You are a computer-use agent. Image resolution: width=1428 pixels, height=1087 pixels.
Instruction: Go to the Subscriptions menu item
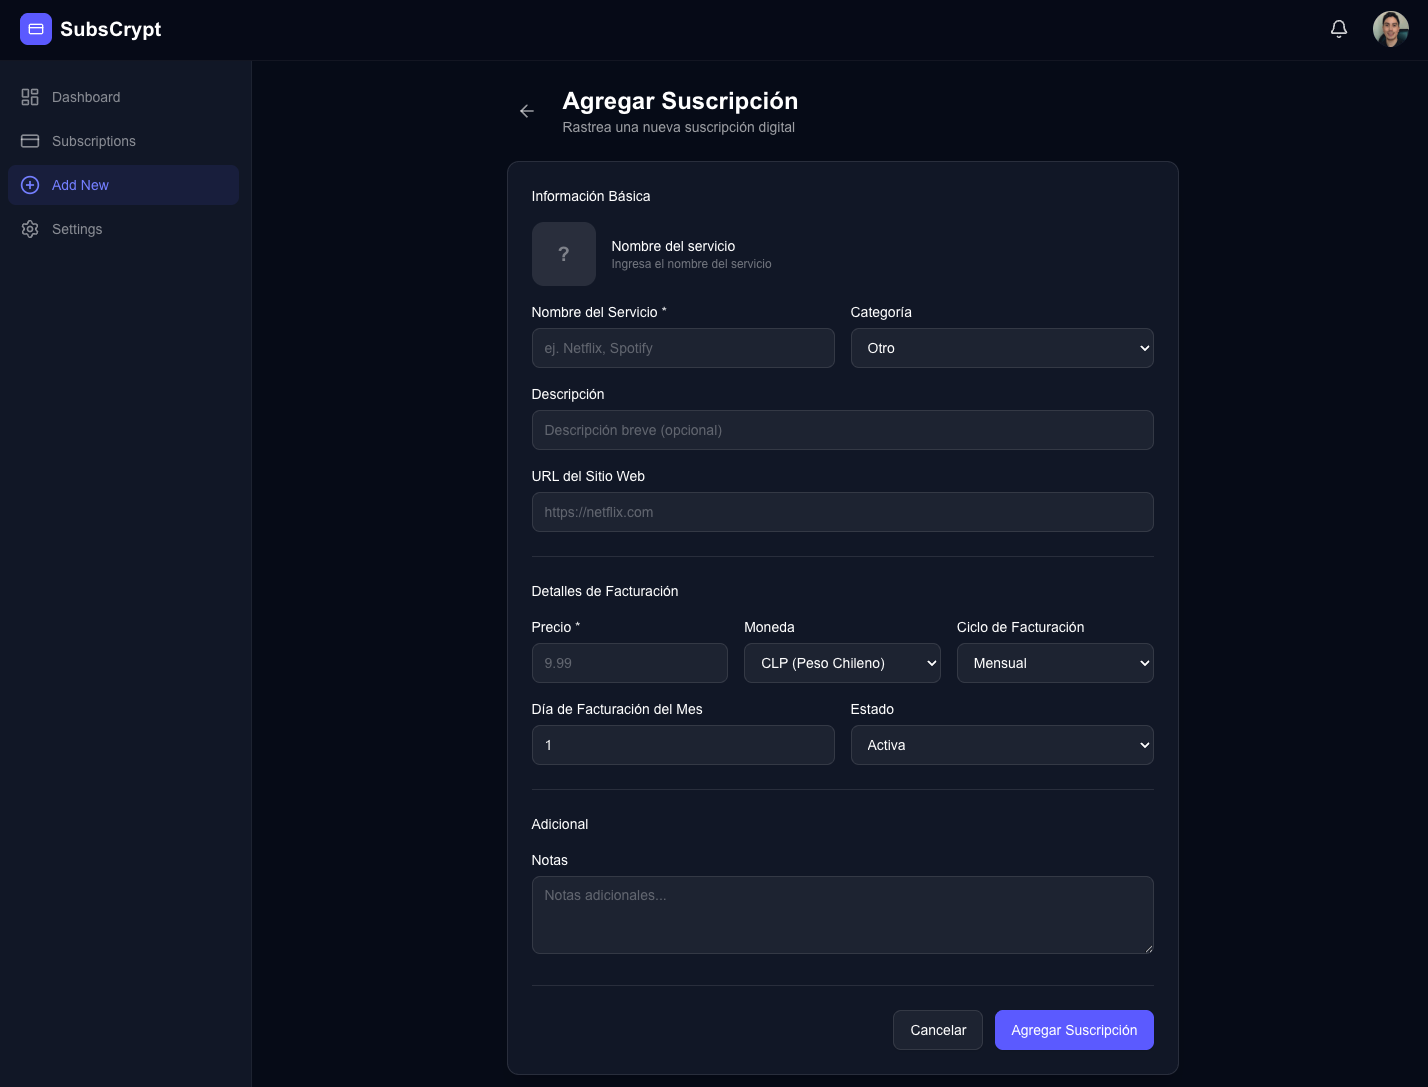(94, 141)
